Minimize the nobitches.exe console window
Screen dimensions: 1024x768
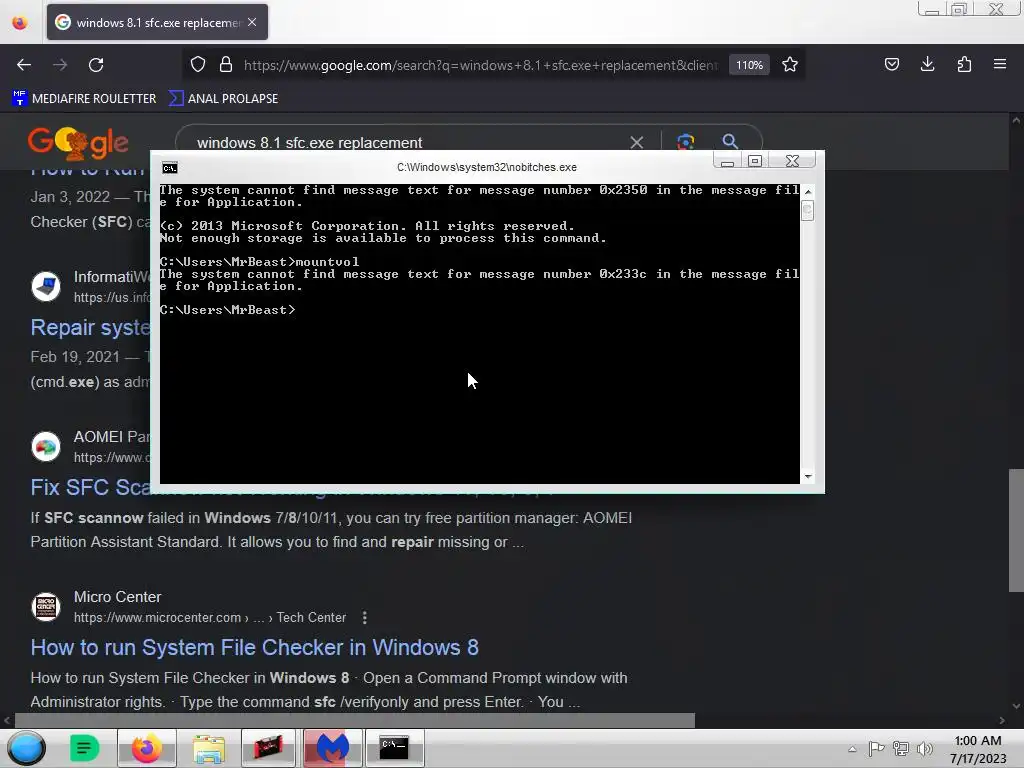(727, 161)
